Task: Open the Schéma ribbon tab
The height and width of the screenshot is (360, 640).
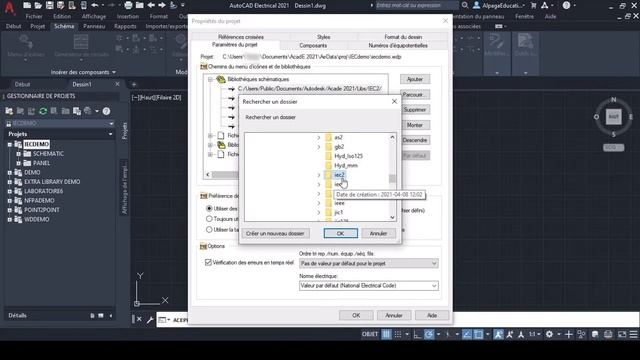Action: pos(64,26)
